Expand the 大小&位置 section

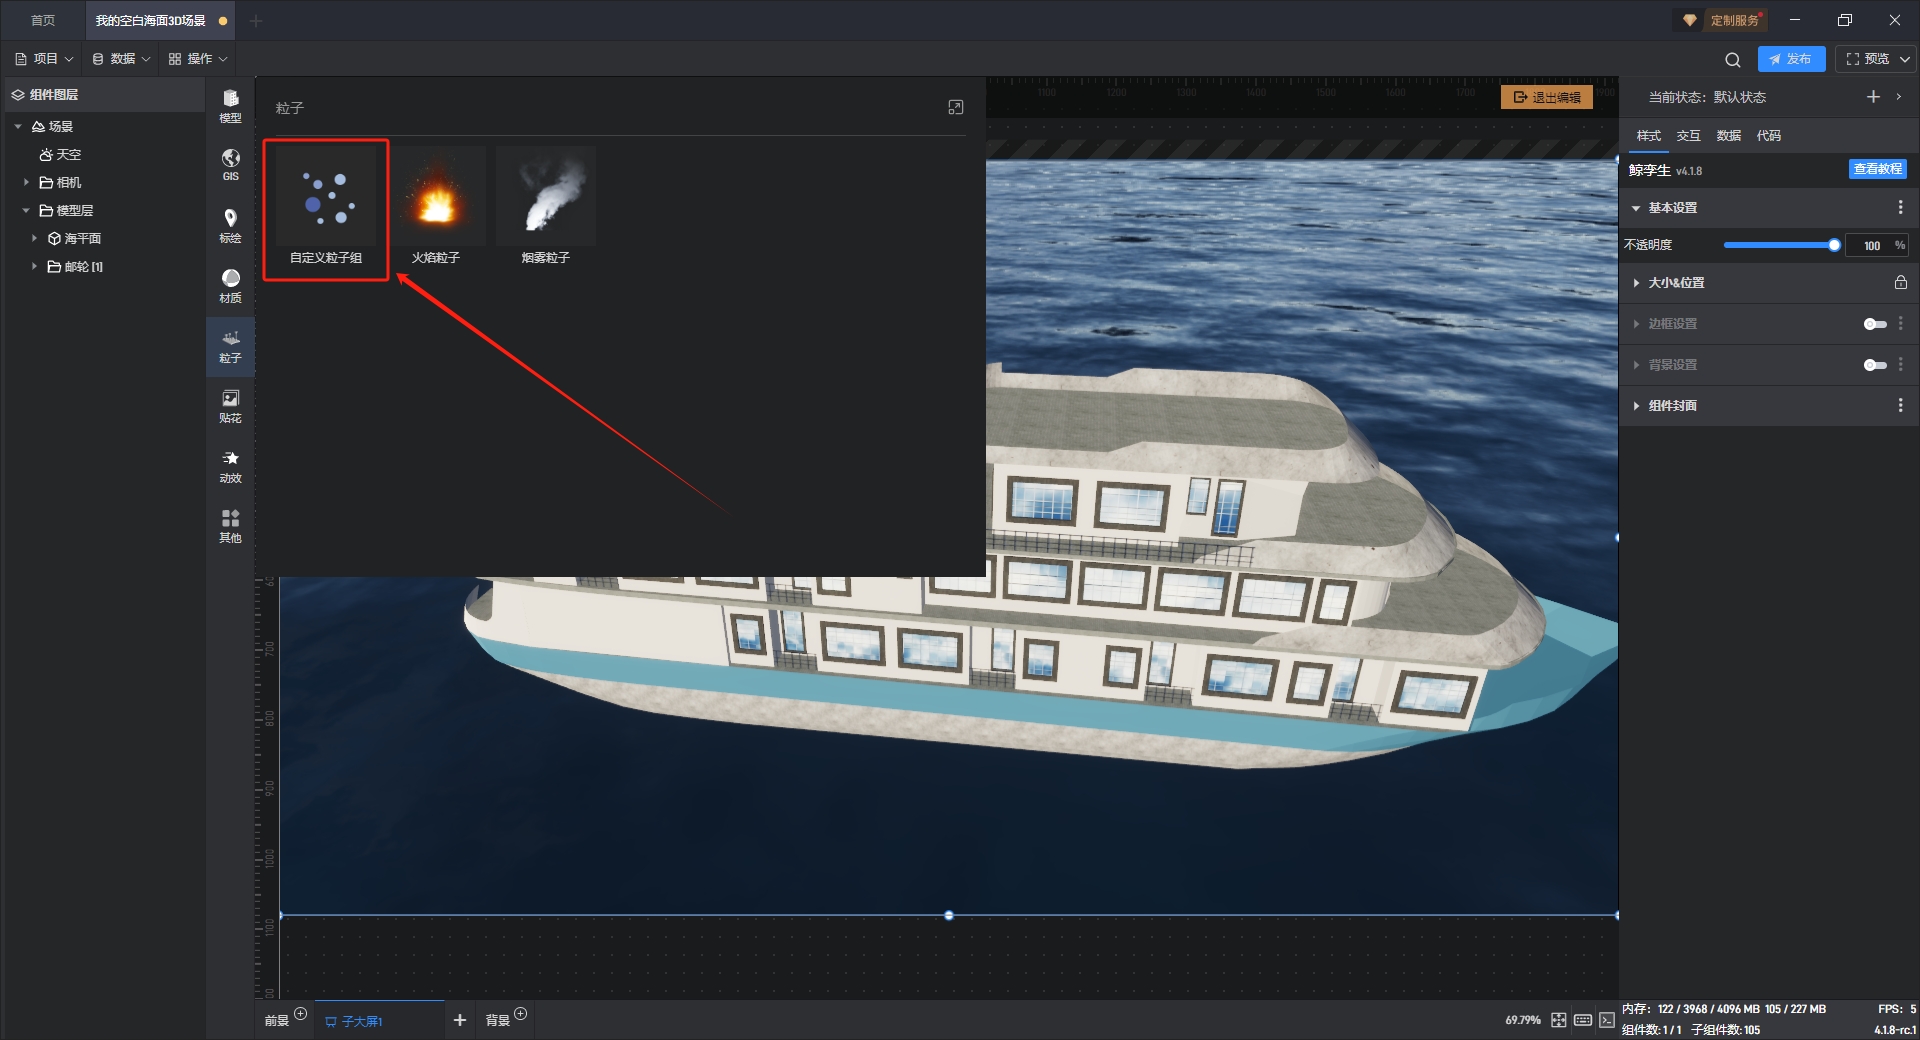[1636, 283]
